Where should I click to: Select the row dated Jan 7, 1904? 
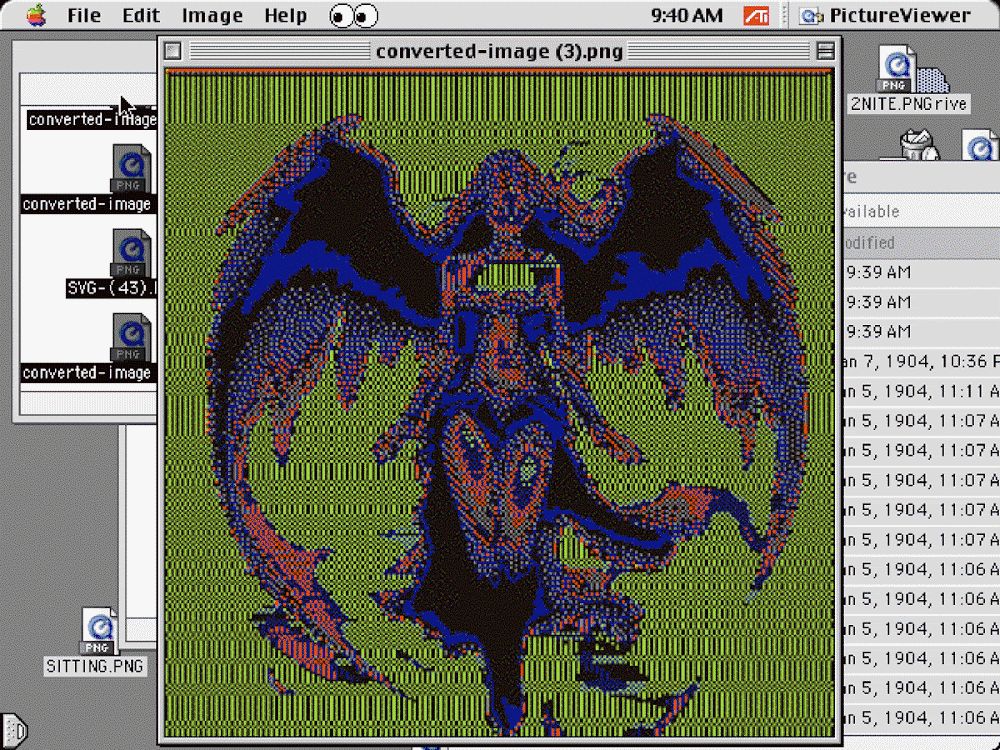[920, 361]
